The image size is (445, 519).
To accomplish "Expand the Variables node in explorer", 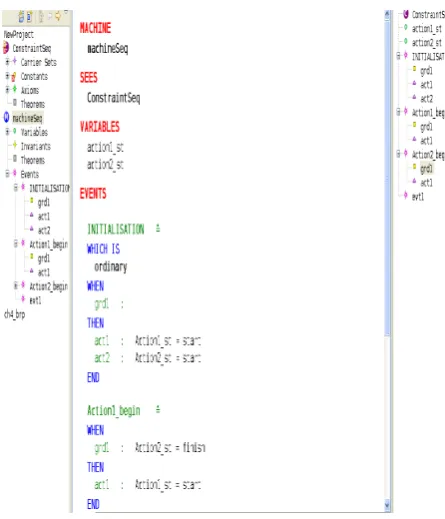I will tap(7, 132).
